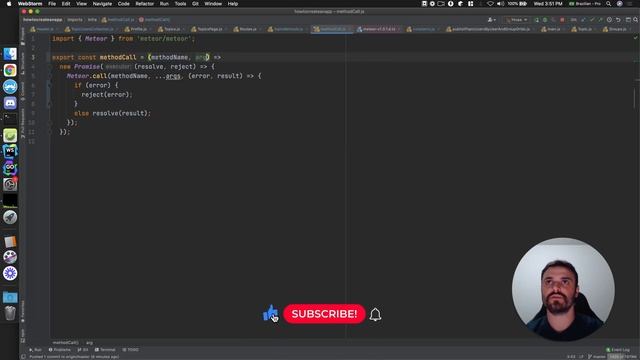The image size is (640, 360).
Task: Click the clock showing Wed 3:51 PM
Action: click(x=548, y=4)
